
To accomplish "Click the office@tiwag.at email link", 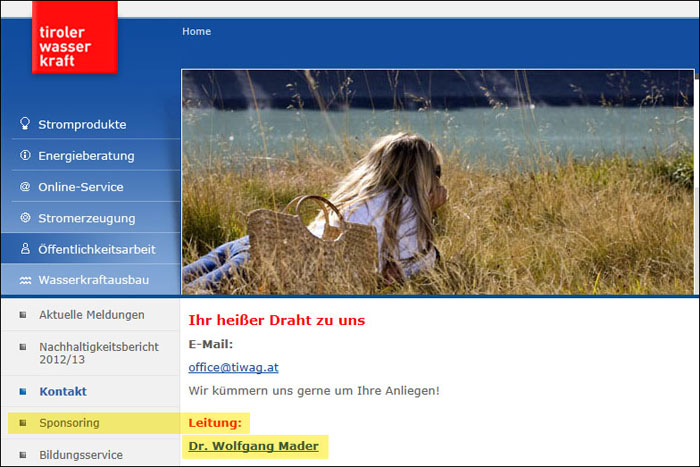I will coord(233,367).
